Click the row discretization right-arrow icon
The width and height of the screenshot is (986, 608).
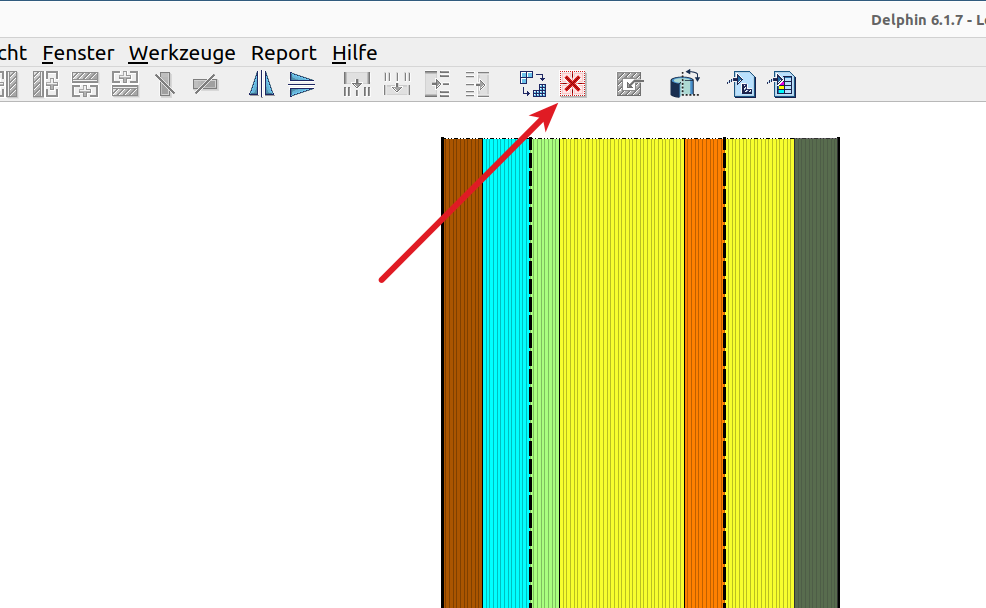coord(437,84)
